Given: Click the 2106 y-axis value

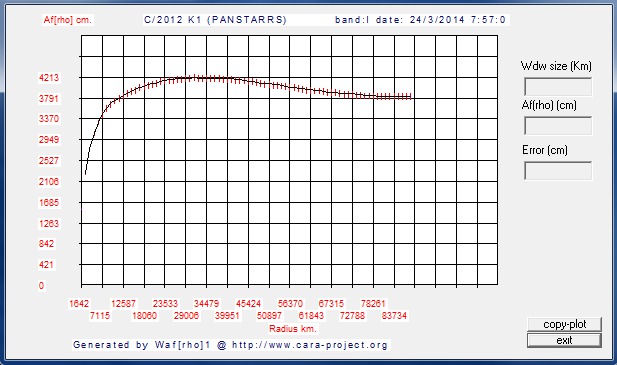Looking at the screenshot, I should pyautogui.click(x=49, y=181).
